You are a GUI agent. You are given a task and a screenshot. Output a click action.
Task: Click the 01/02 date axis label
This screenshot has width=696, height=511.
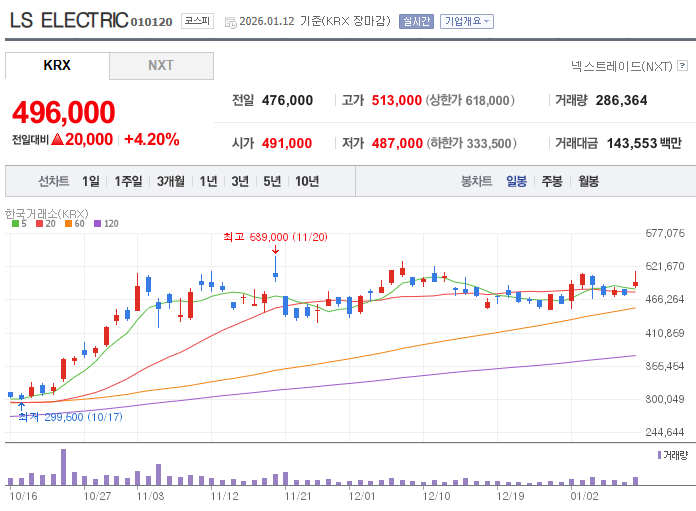click(584, 496)
